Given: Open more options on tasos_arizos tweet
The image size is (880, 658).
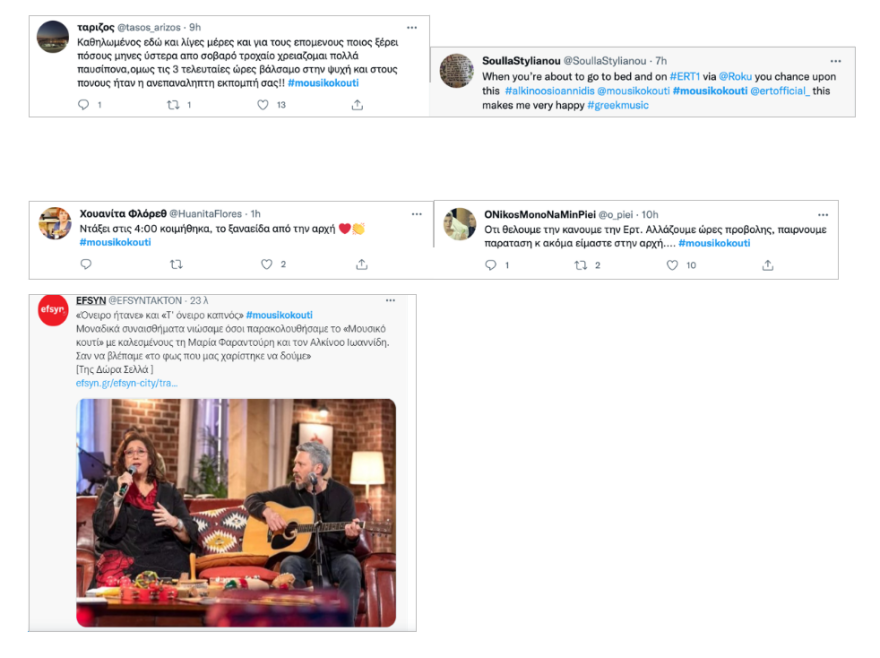Looking at the screenshot, I should pyautogui.click(x=412, y=28).
